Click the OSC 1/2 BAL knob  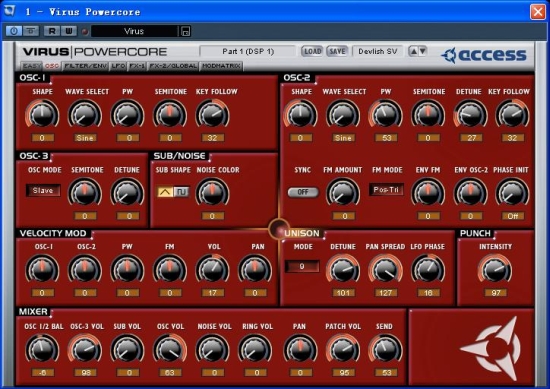point(42,349)
